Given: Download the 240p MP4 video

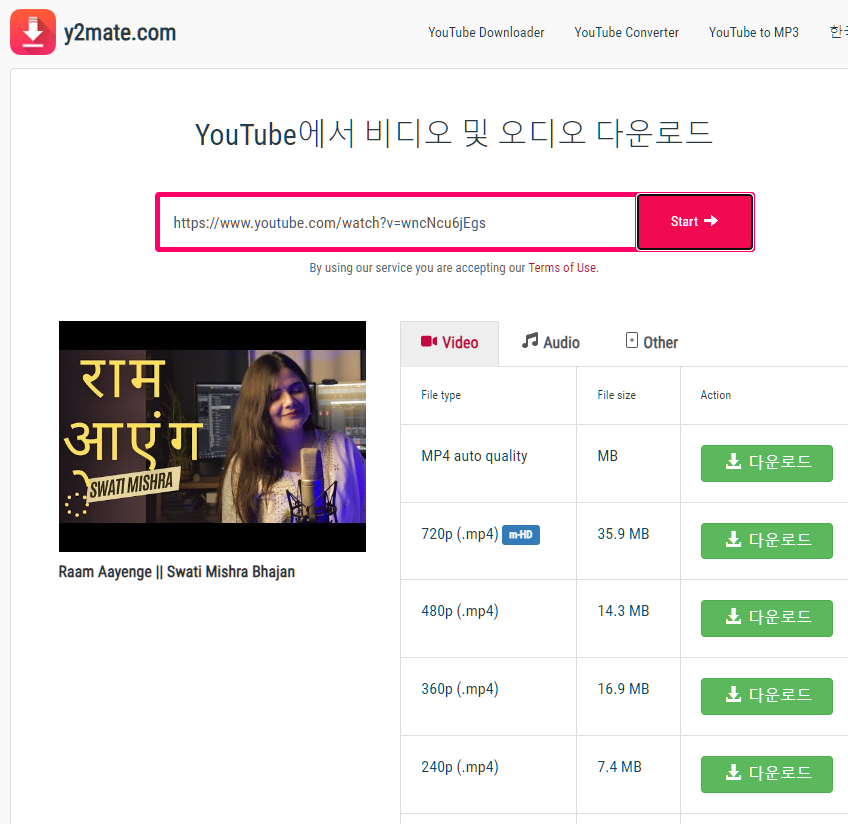Looking at the screenshot, I should (766, 774).
